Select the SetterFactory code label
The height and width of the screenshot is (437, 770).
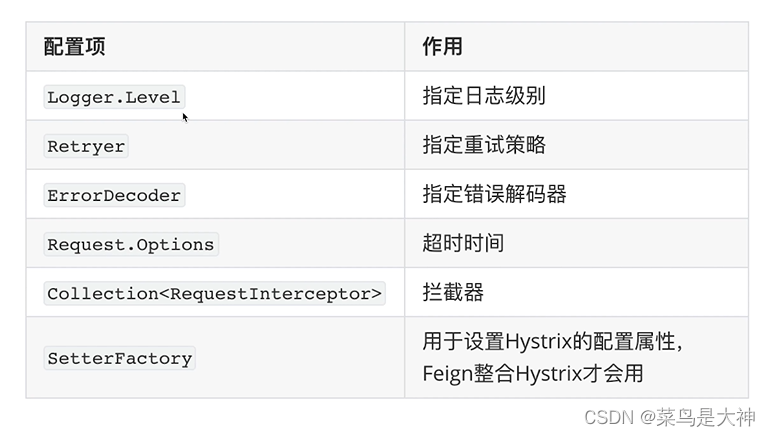coord(119,358)
